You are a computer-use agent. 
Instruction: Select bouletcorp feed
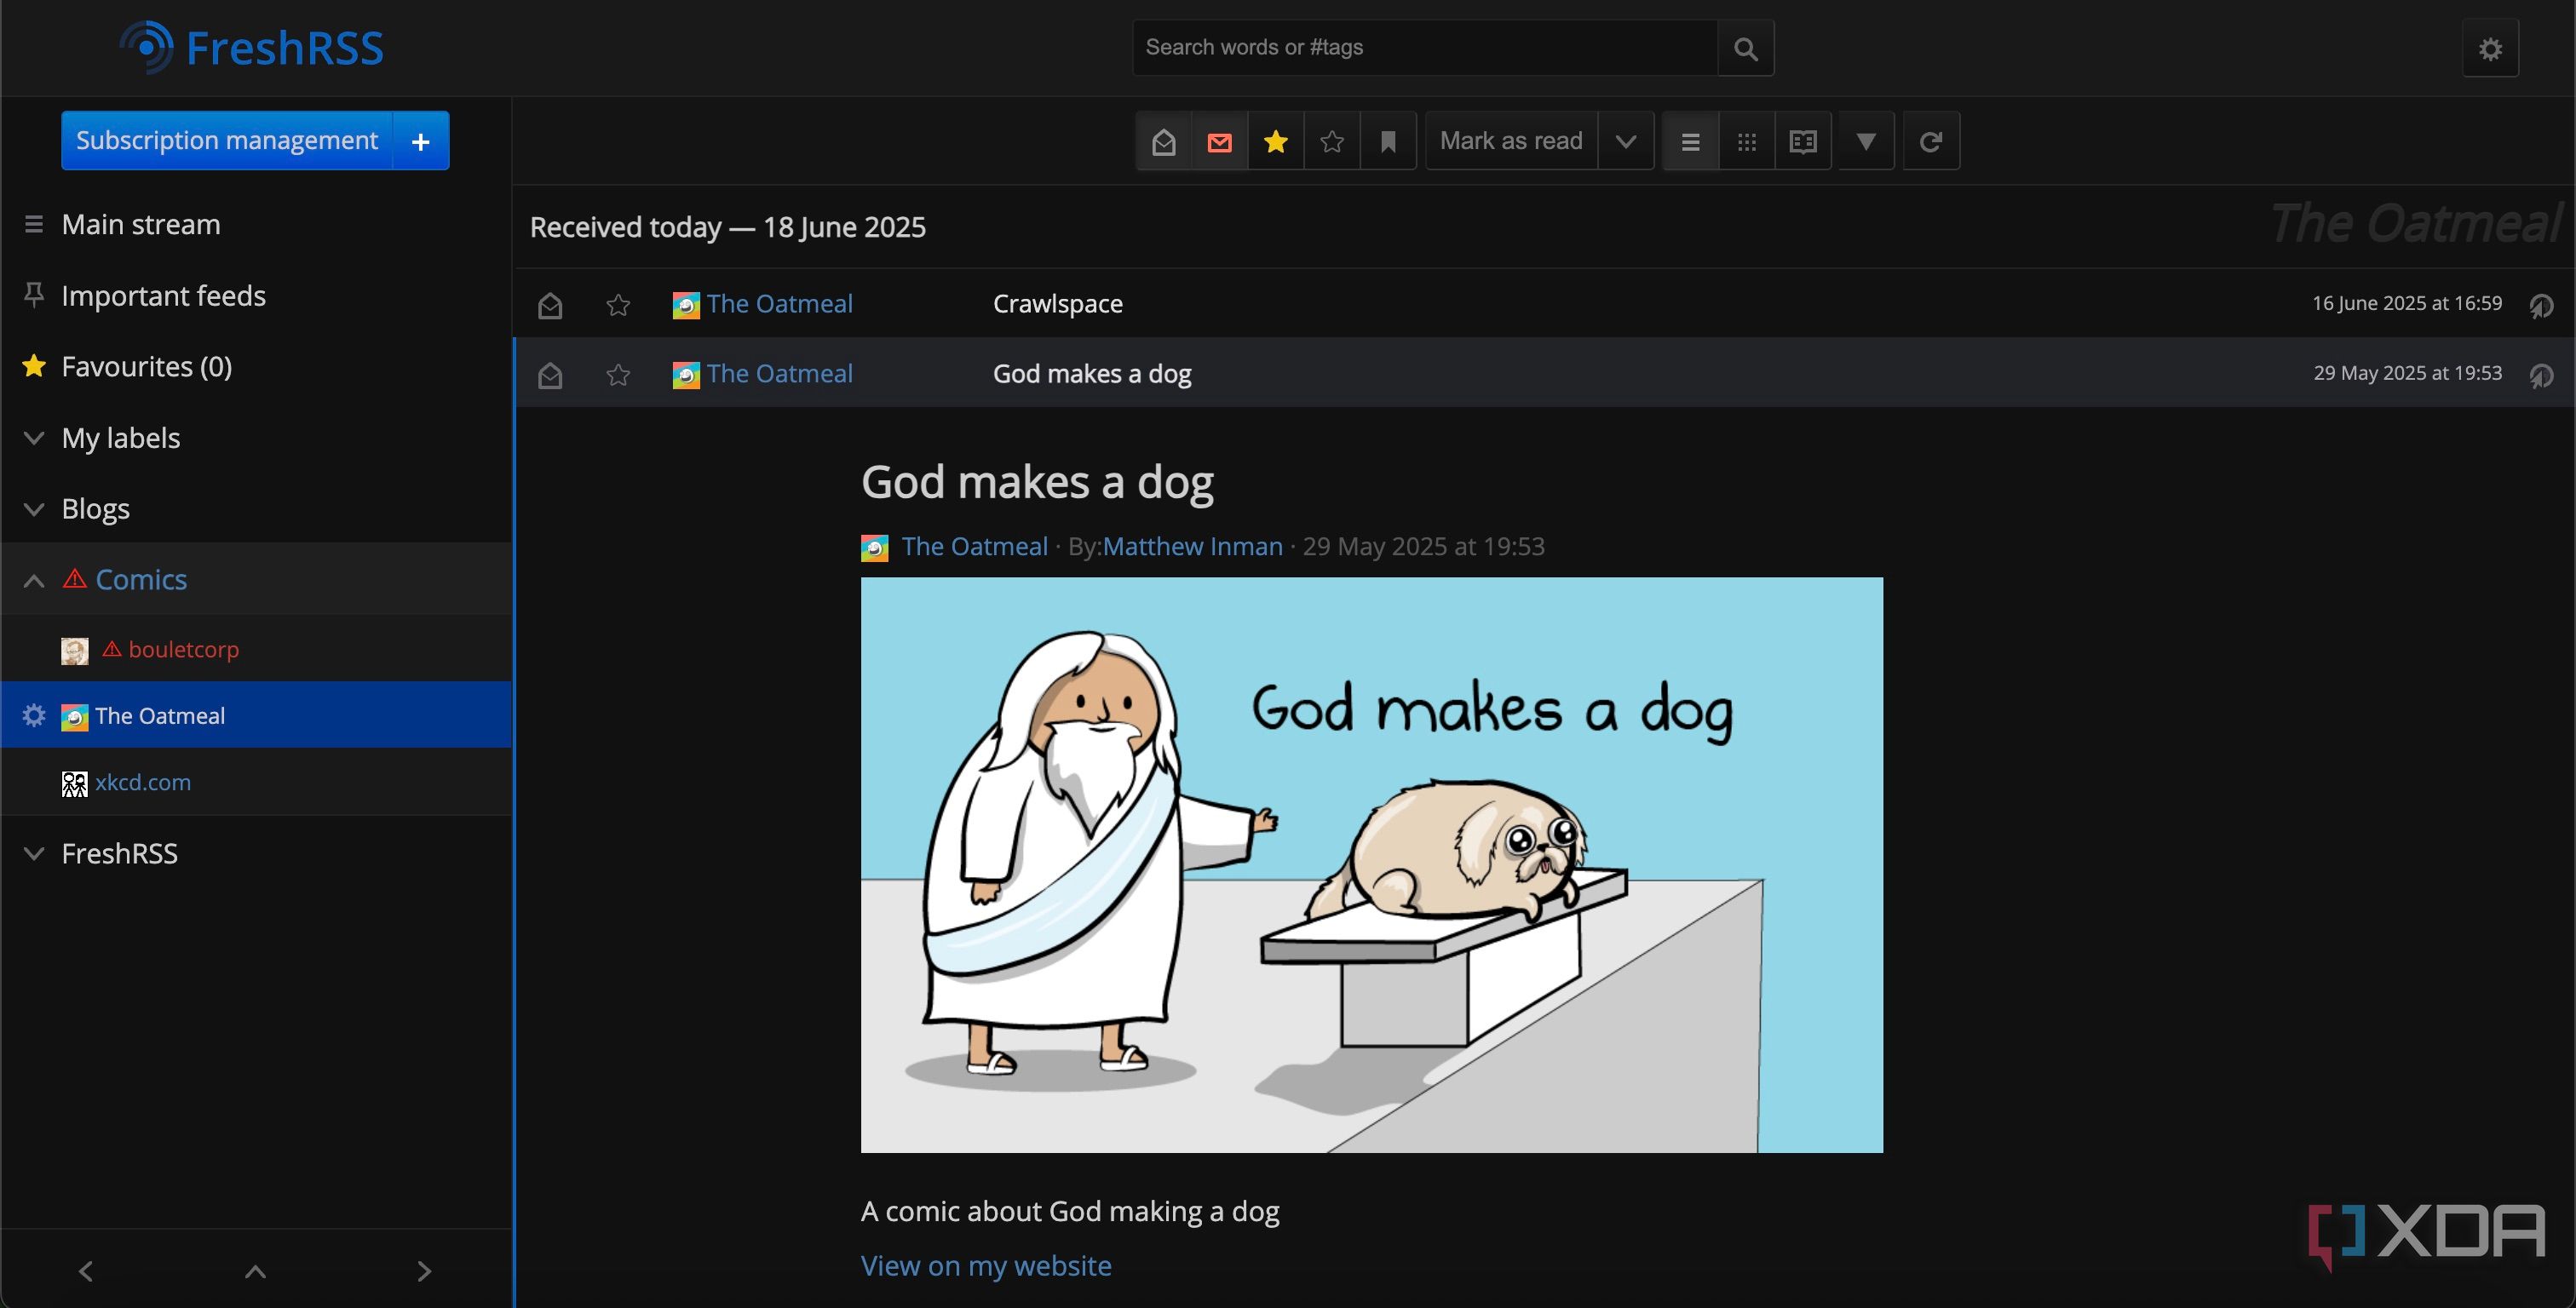[183, 649]
